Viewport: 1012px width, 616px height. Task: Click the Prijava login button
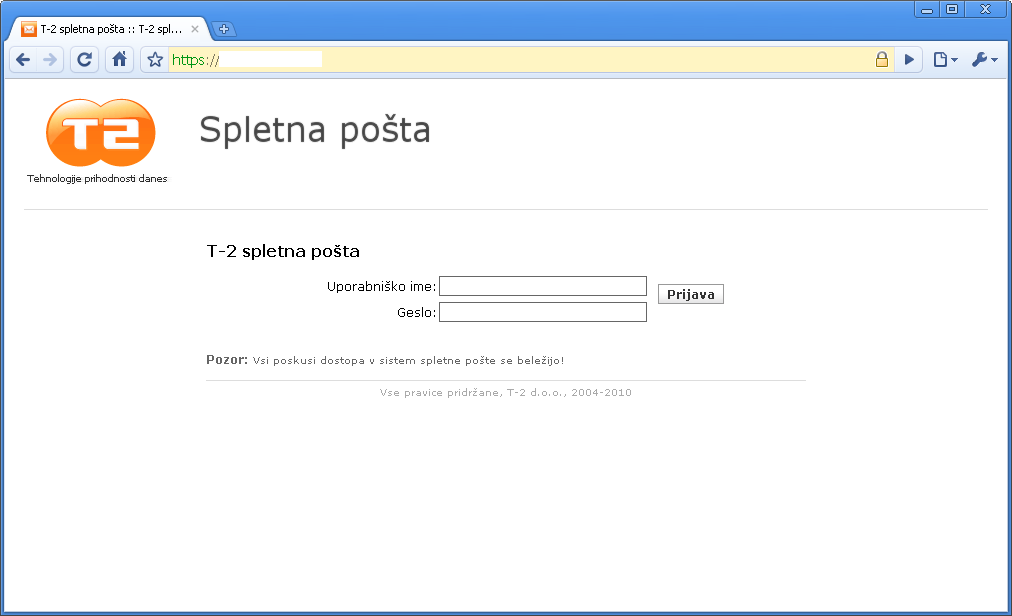[690, 295]
